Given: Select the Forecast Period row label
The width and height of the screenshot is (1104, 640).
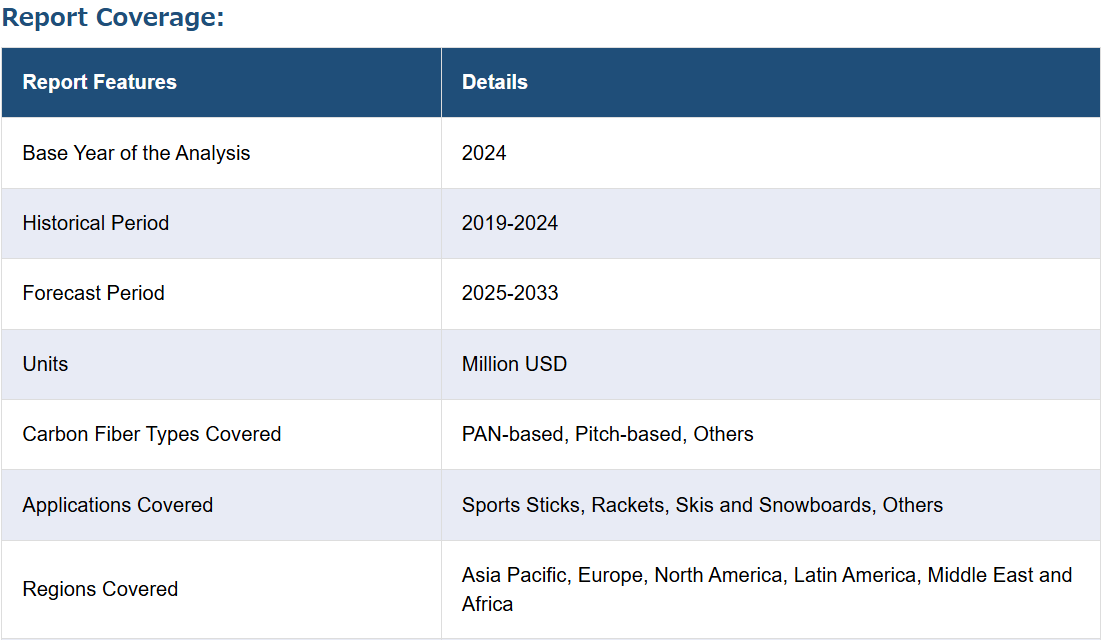Looking at the screenshot, I should [x=94, y=293].
